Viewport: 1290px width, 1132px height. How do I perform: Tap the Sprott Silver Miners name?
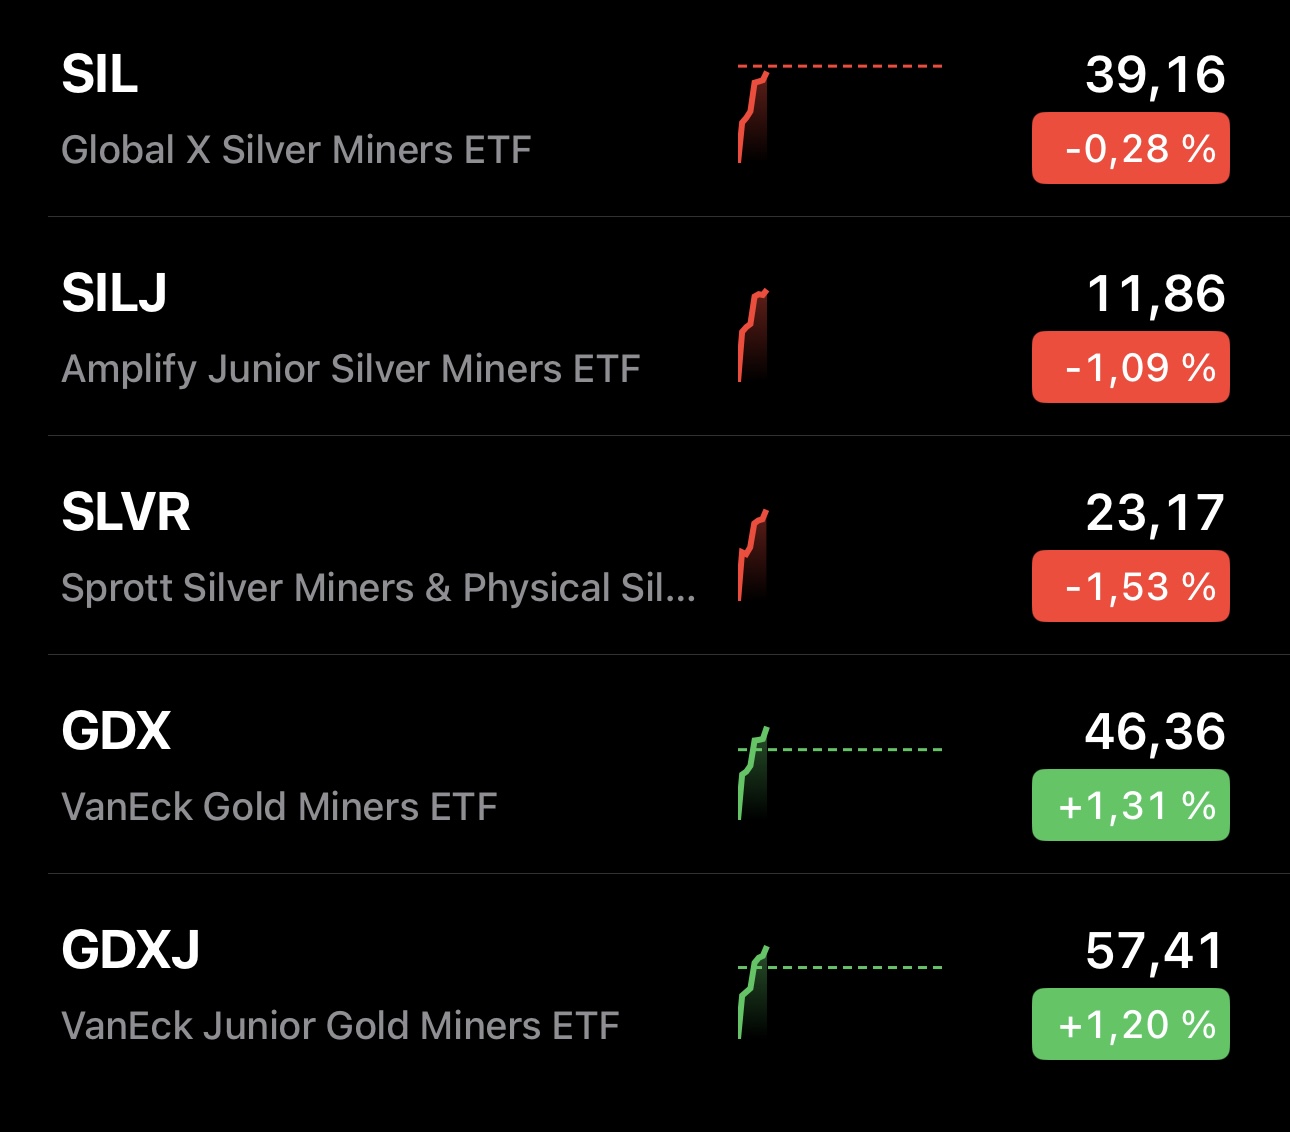378,588
